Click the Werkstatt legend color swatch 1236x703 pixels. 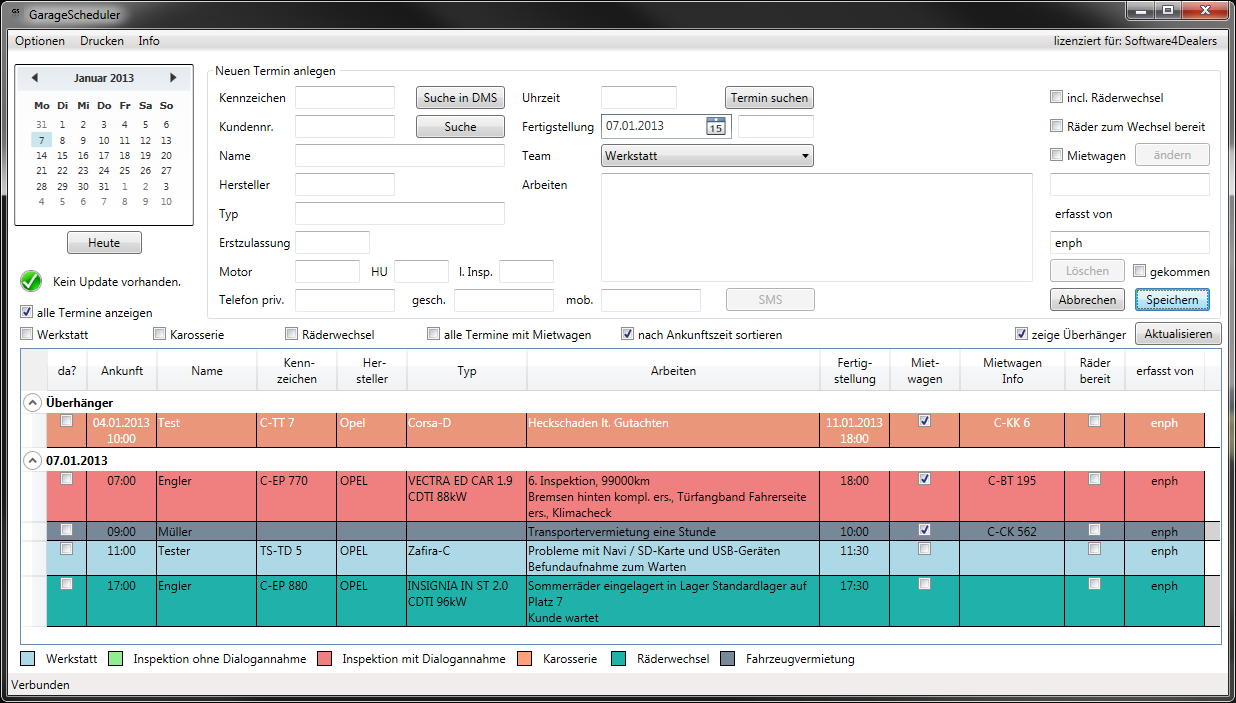click(x=28, y=659)
